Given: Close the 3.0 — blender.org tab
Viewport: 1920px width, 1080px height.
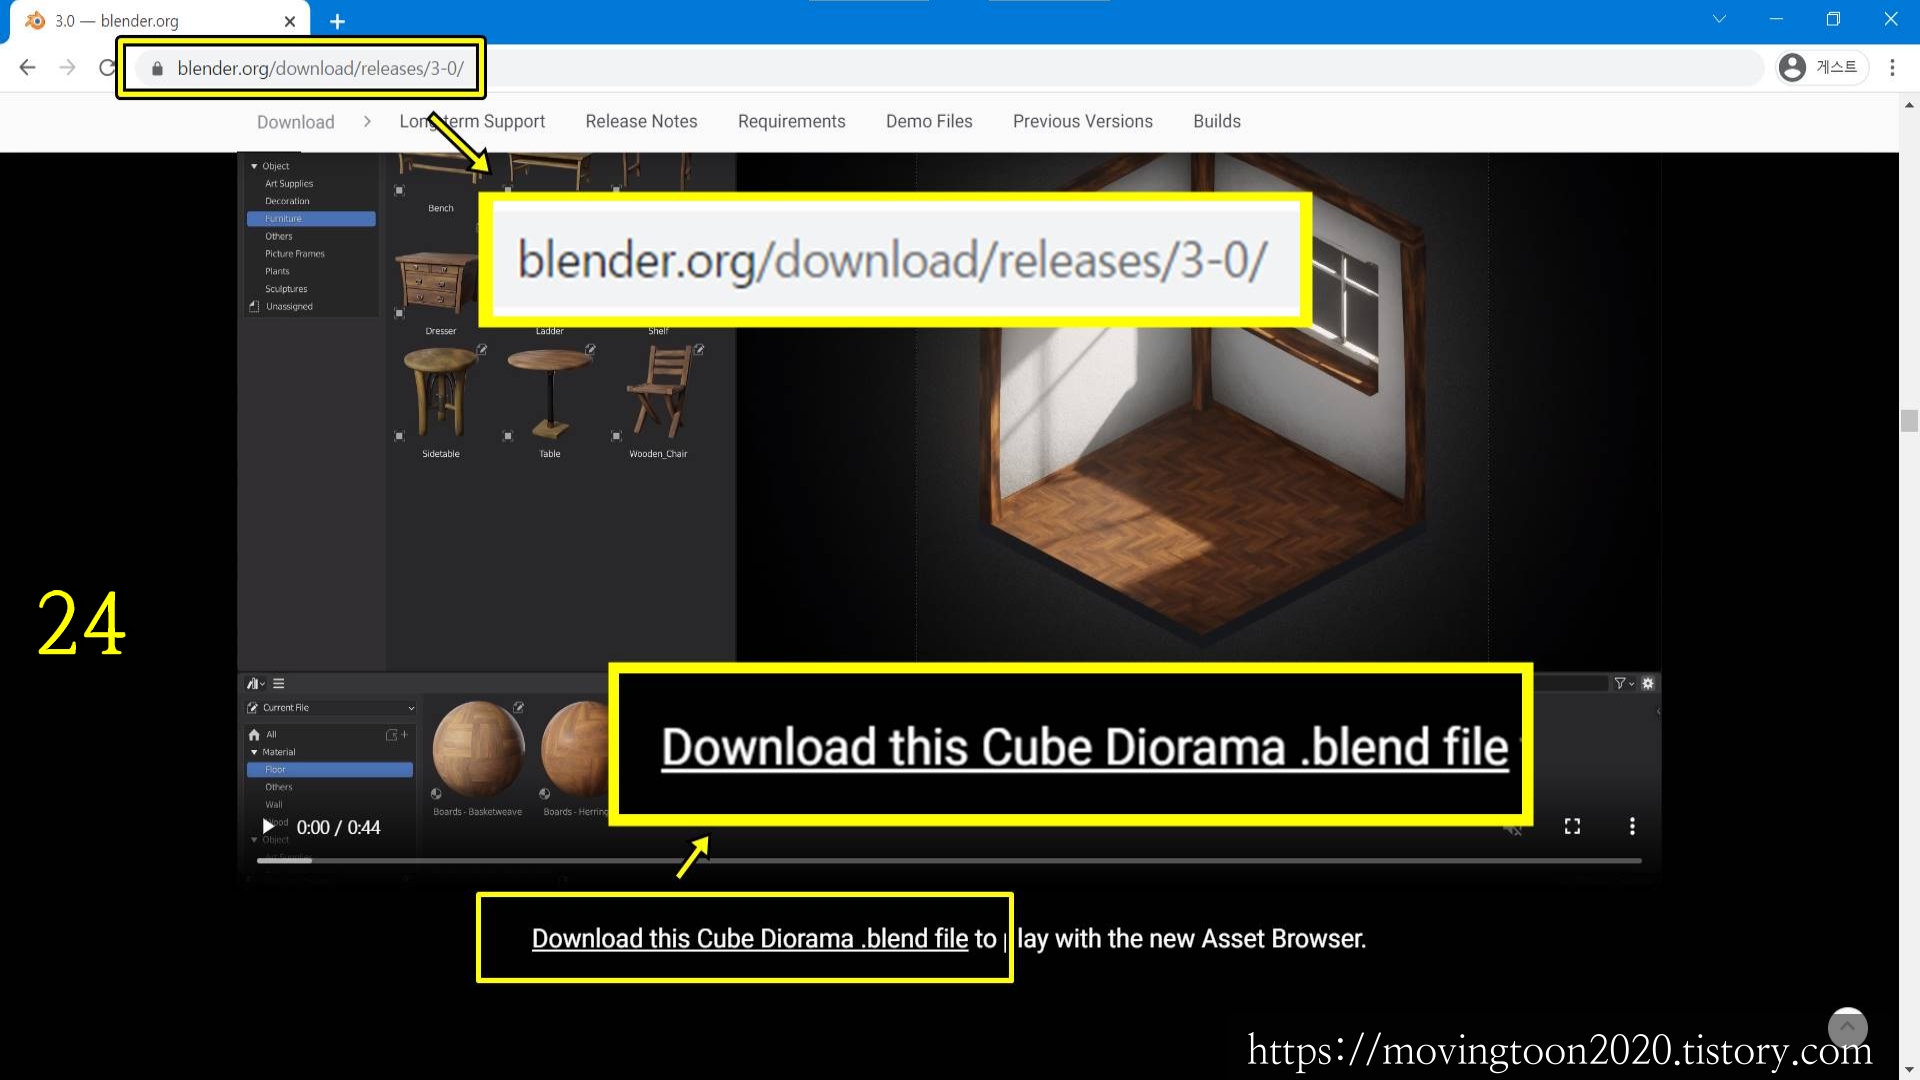Looking at the screenshot, I should pyautogui.click(x=290, y=21).
